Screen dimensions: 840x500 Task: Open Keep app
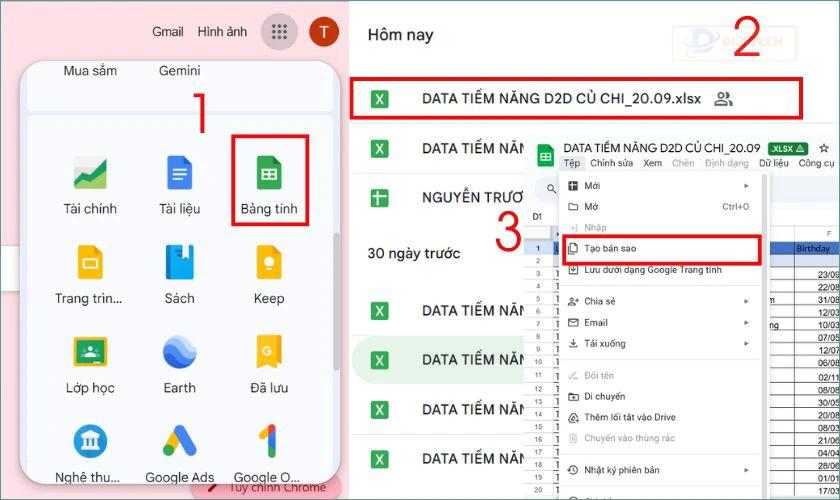pyautogui.click(x=269, y=274)
